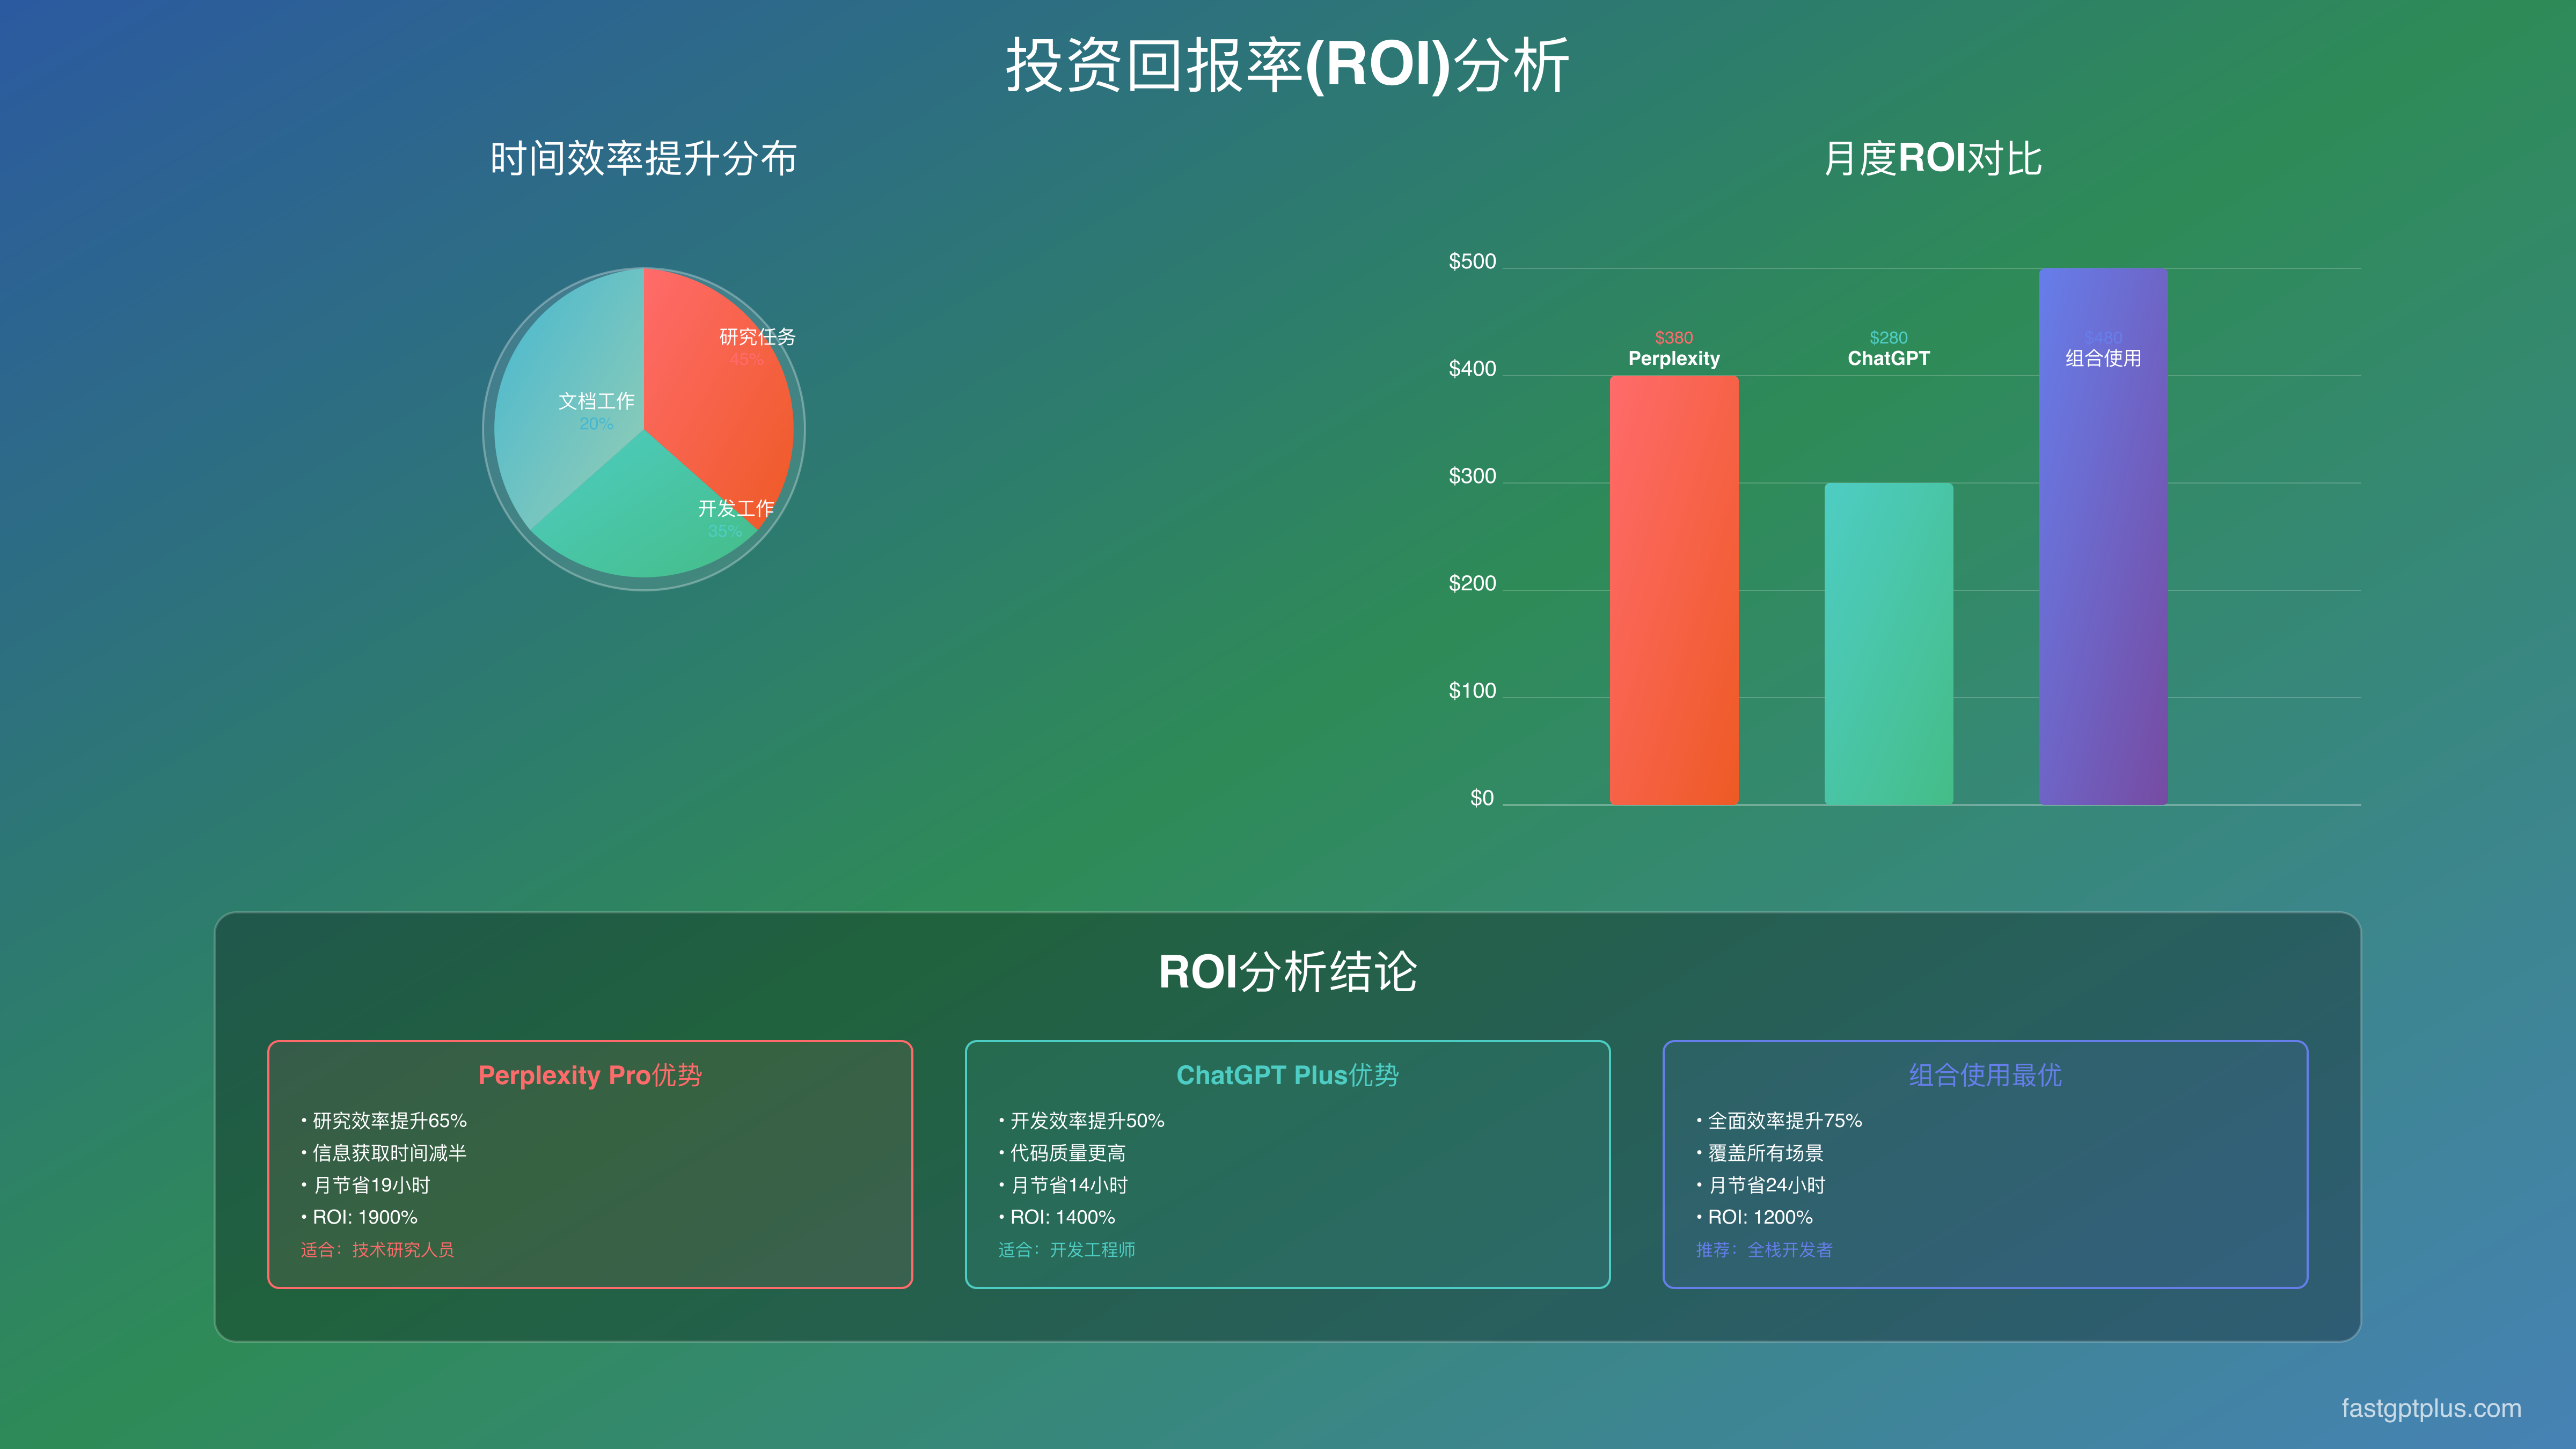Click the 组合使用 bar label

(2103, 358)
